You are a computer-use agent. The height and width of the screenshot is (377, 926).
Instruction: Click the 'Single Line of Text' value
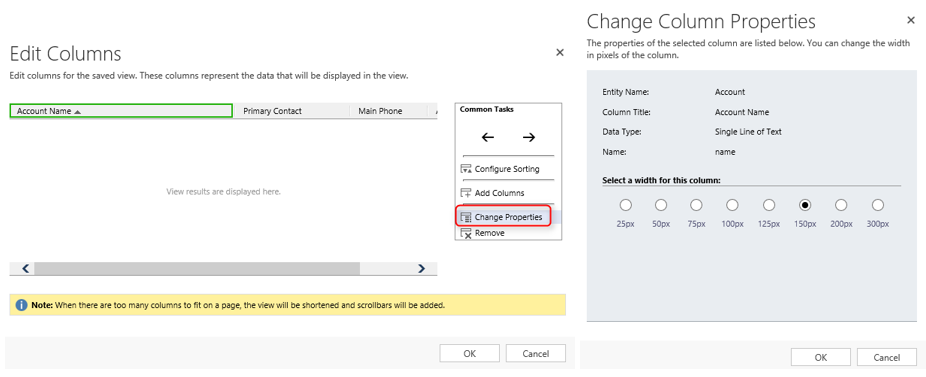[748, 132]
